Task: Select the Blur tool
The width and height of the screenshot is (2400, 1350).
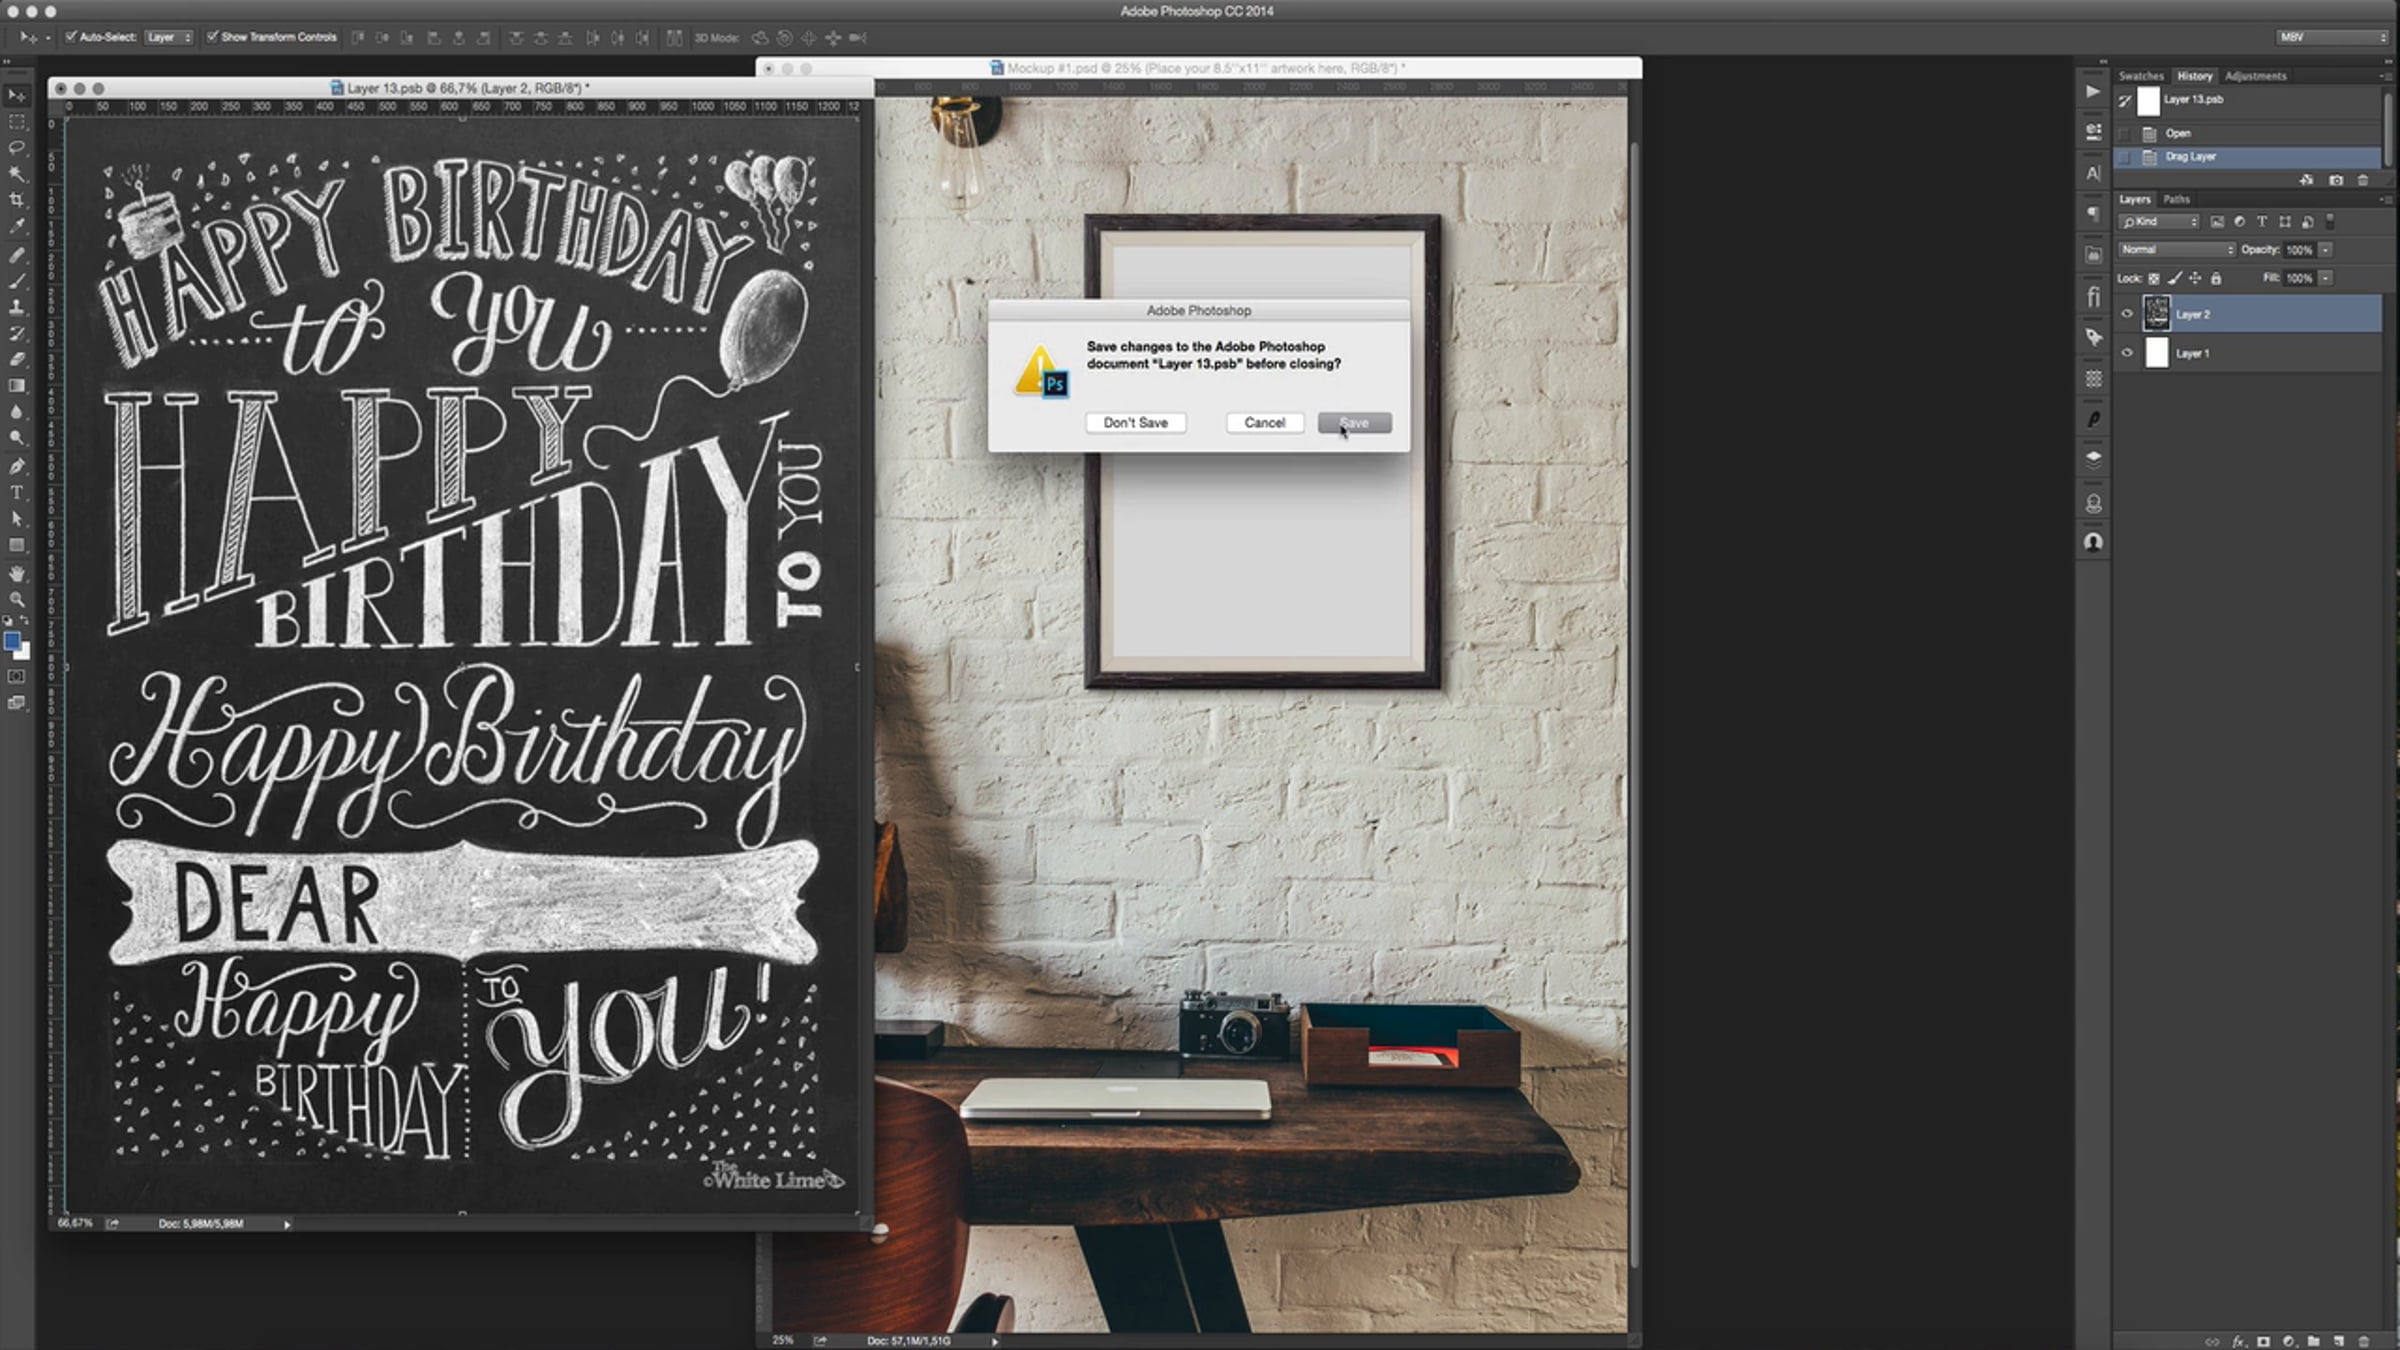Action: pyautogui.click(x=17, y=412)
